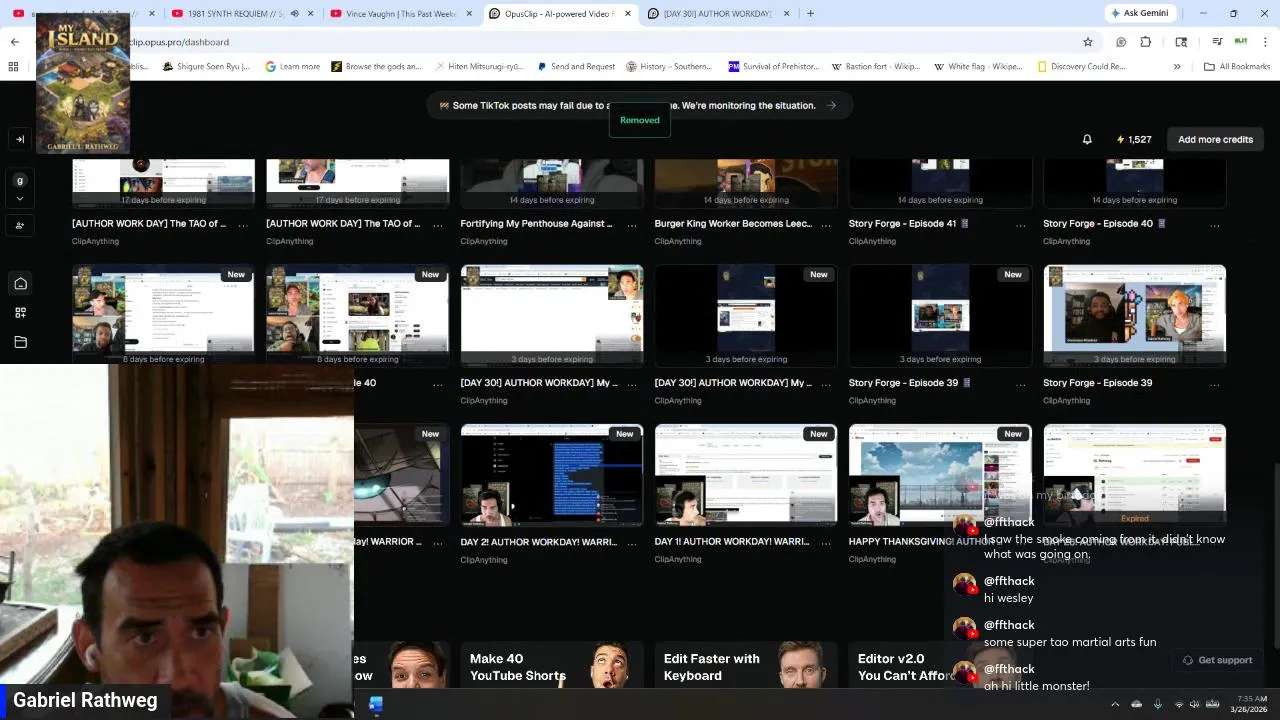Image resolution: width=1280 pixels, height=720 pixels.
Task: Open the Shigure Soen Ryu bookmark
Action: click(205, 66)
